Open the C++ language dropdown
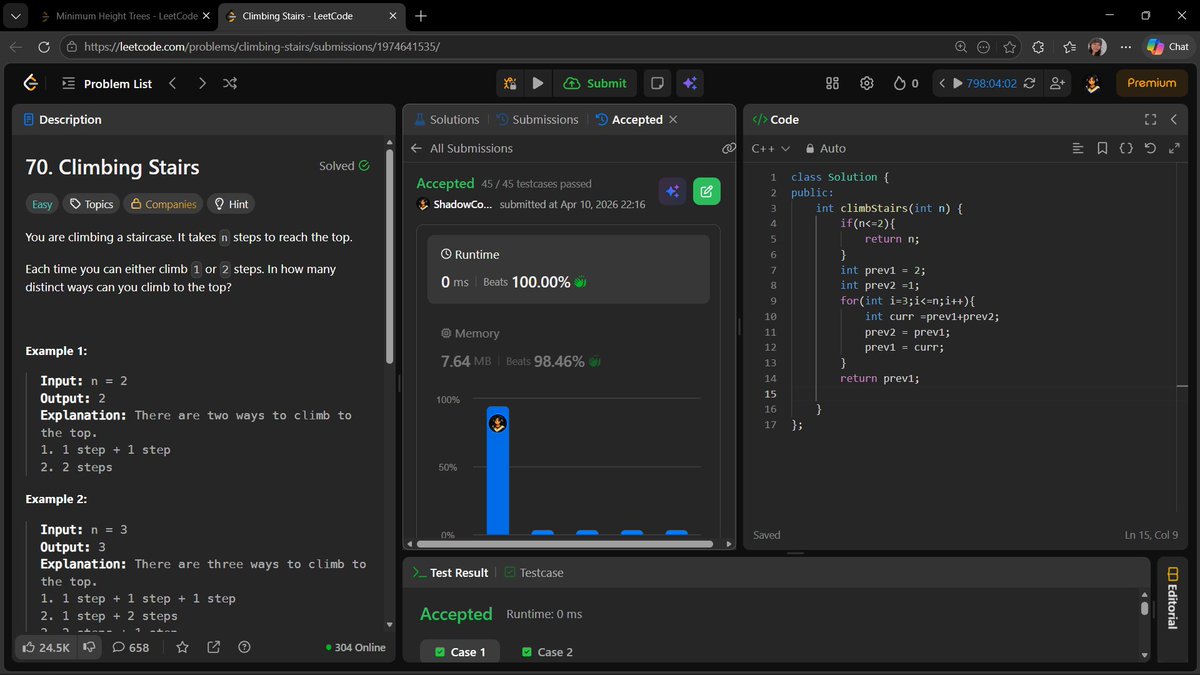 [x=770, y=148]
